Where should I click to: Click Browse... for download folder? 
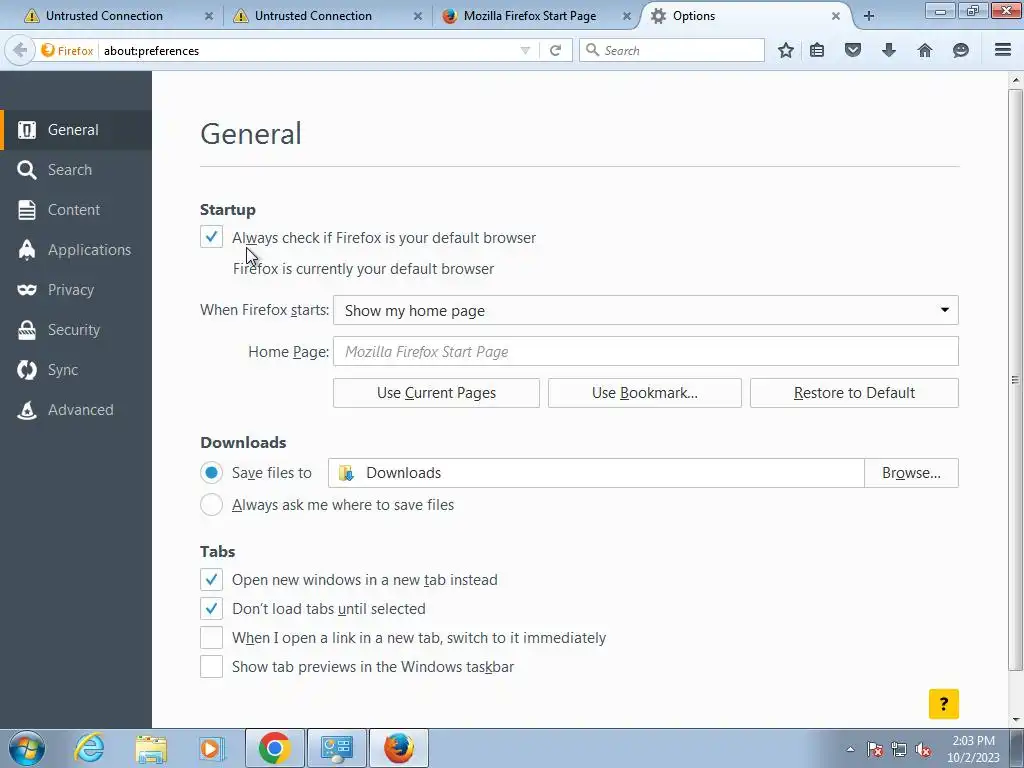(x=911, y=473)
